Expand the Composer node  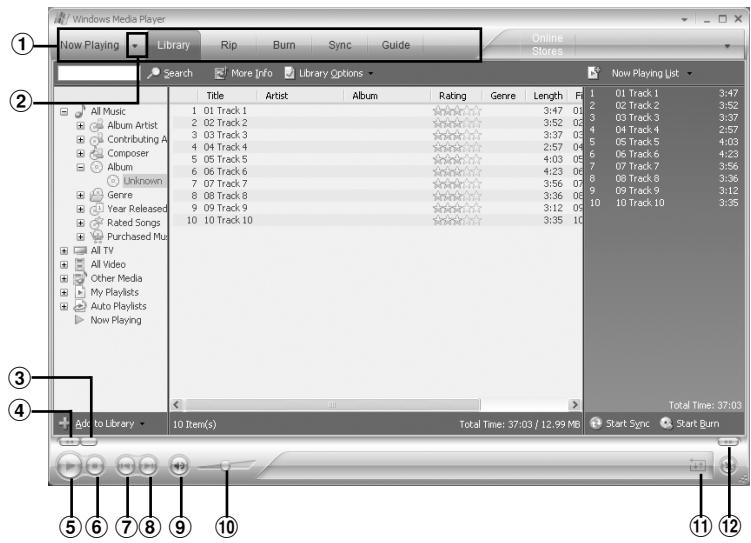(x=80, y=153)
